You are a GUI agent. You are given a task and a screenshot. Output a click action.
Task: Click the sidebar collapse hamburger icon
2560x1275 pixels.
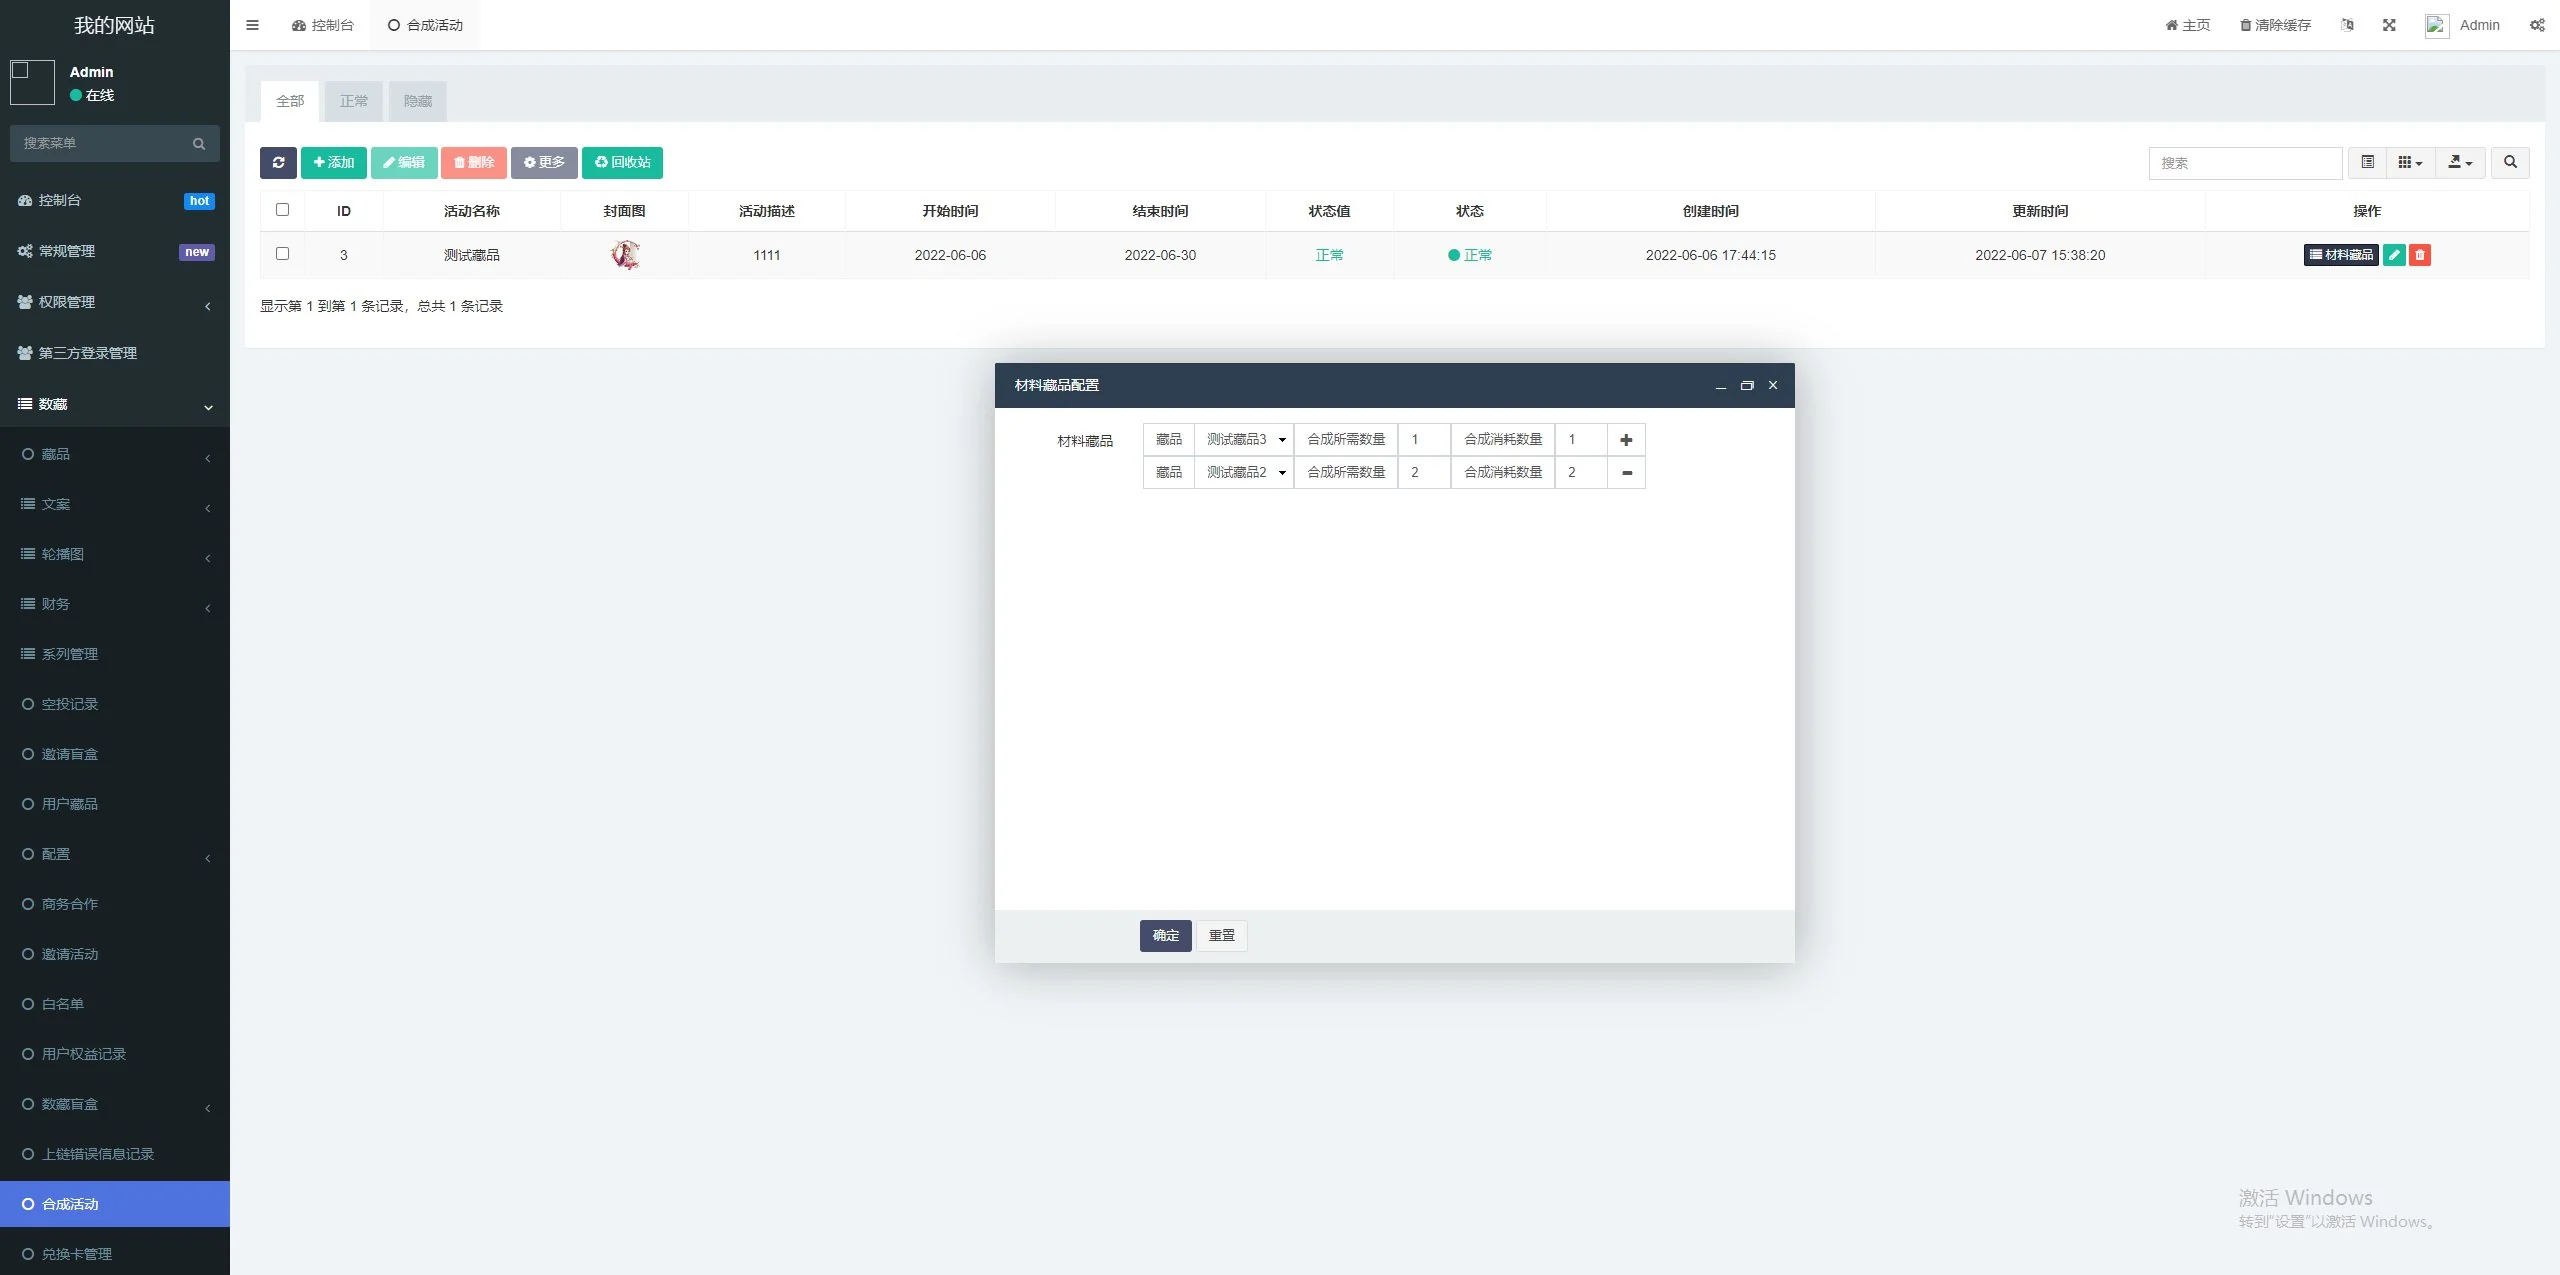pyautogui.click(x=252, y=25)
